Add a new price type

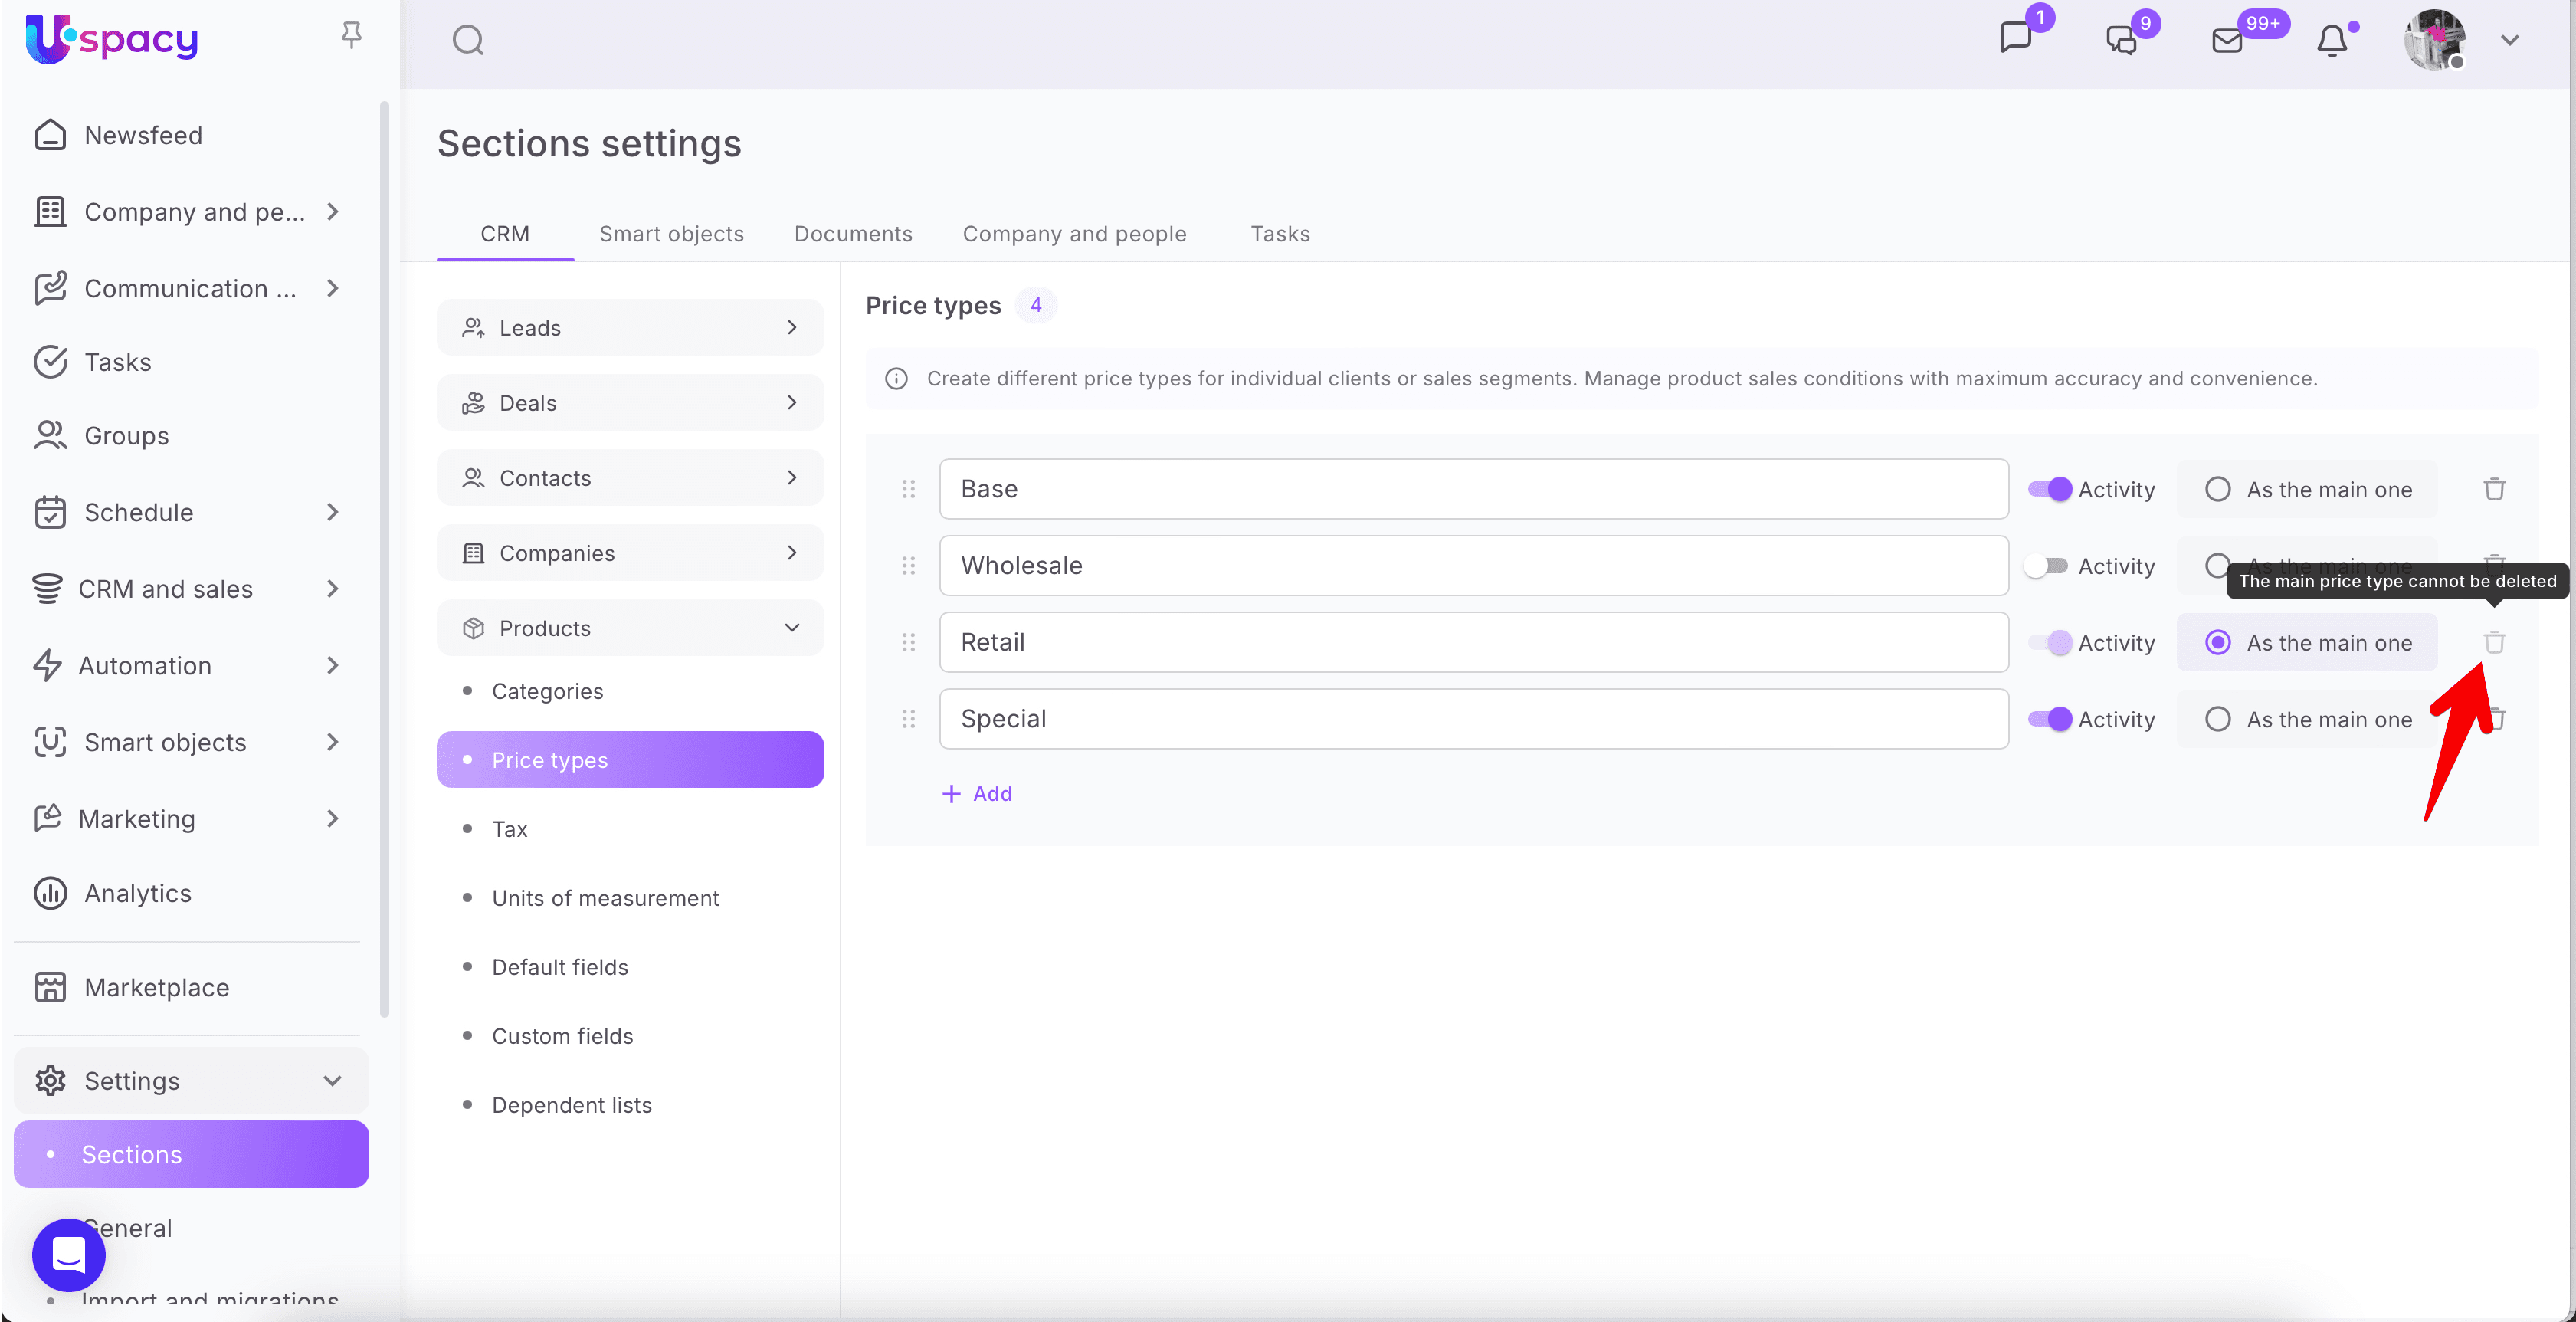(x=978, y=793)
